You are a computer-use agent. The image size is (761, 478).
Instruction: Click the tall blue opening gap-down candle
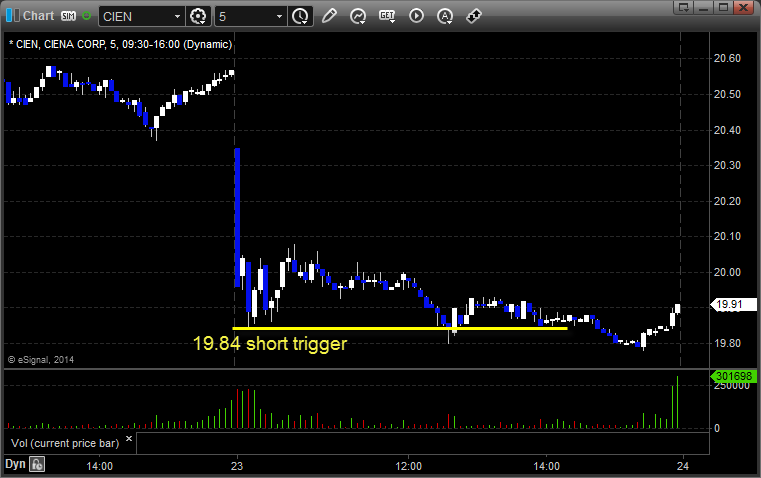pyautogui.click(x=237, y=218)
